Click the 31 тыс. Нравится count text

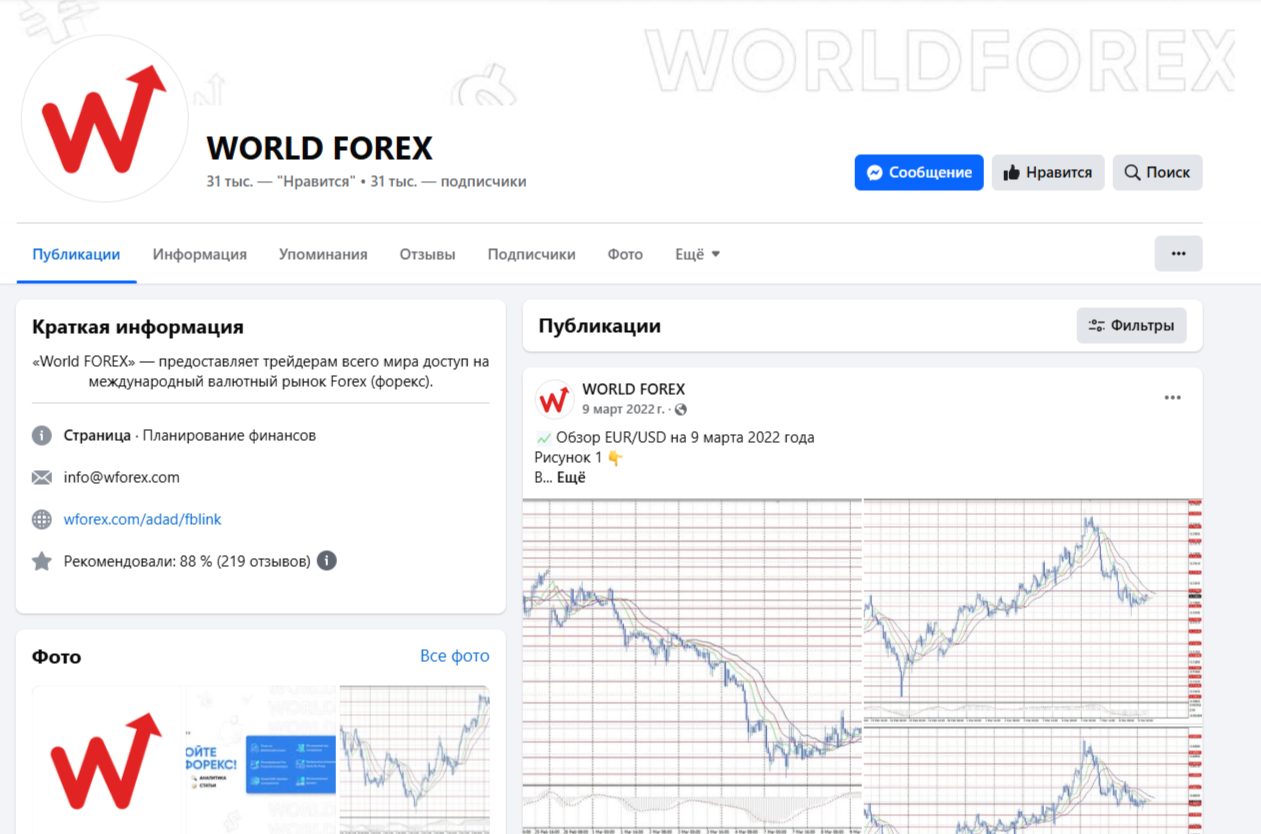(x=281, y=182)
